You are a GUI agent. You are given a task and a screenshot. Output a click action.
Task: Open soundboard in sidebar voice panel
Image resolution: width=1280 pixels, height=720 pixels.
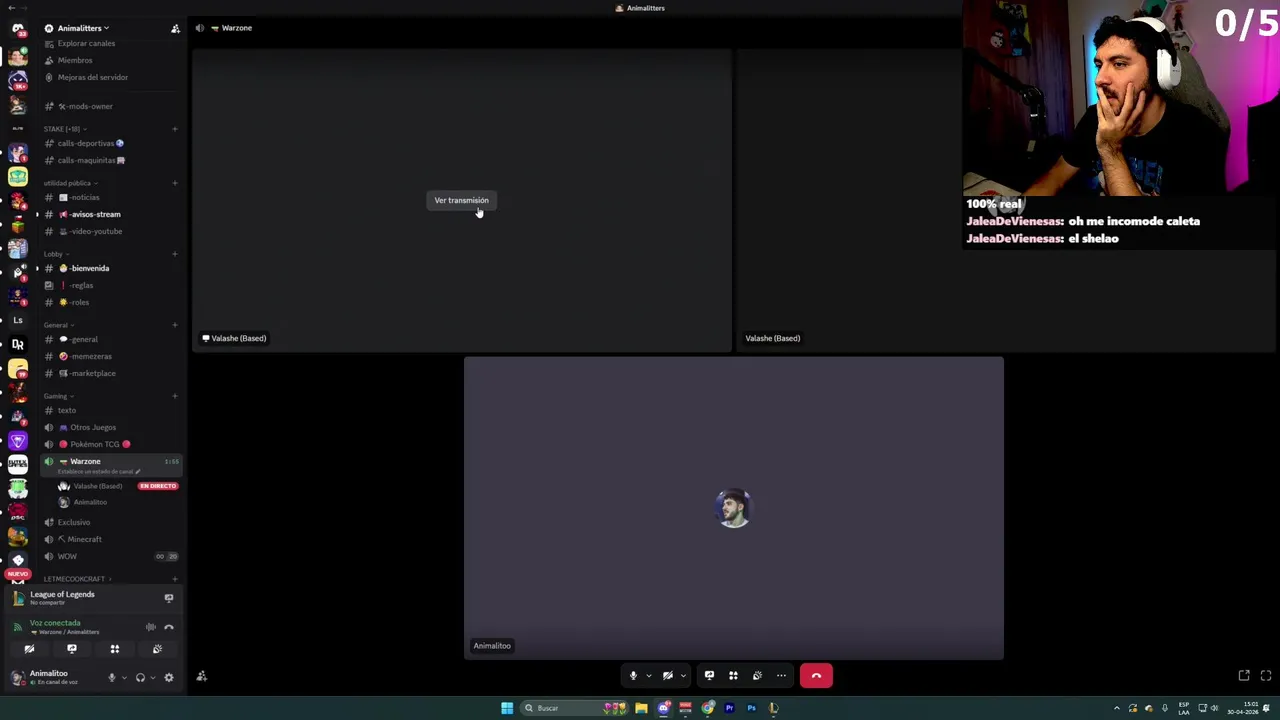click(x=157, y=649)
